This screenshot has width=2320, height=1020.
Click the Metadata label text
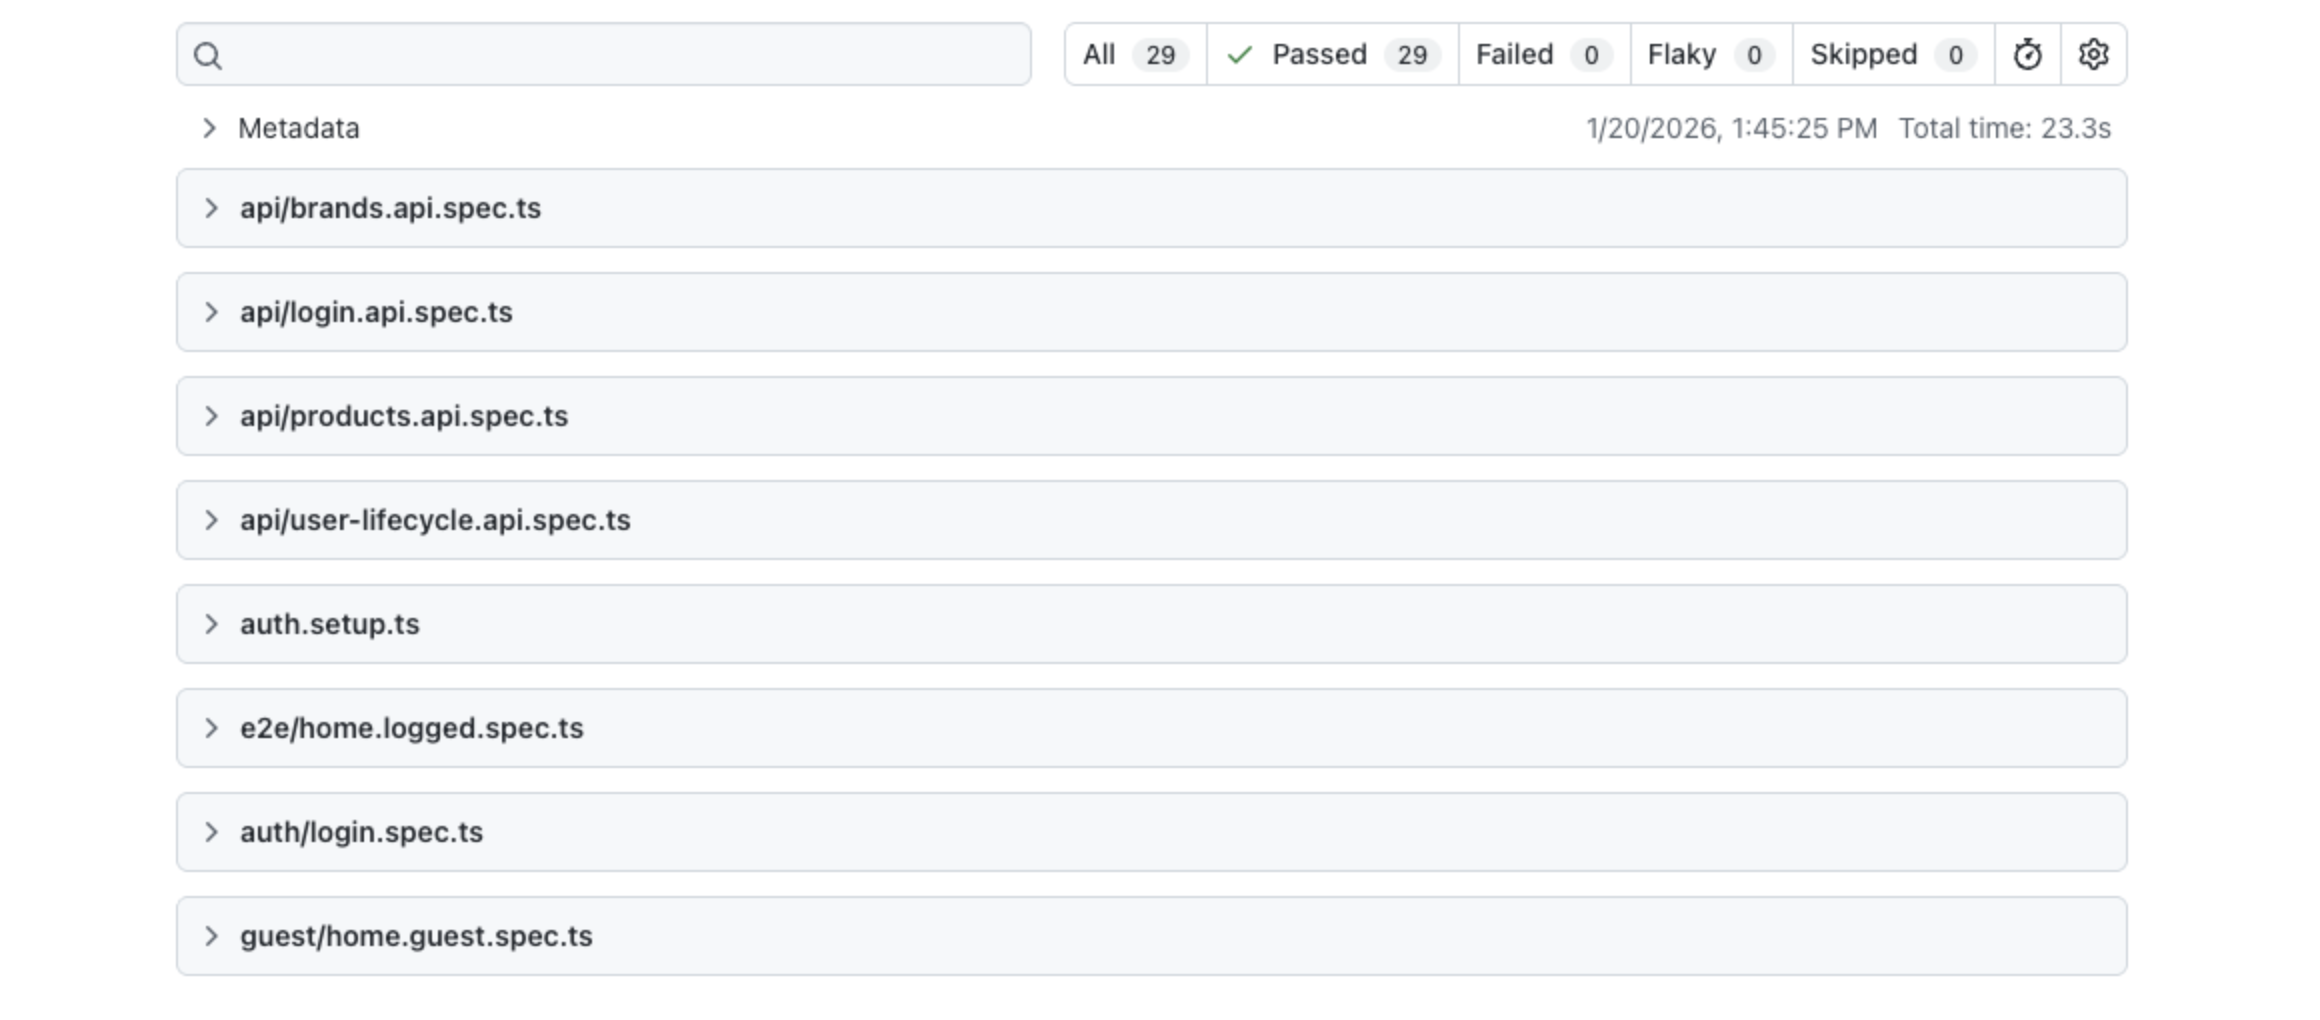pyautogui.click(x=298, y=128)
